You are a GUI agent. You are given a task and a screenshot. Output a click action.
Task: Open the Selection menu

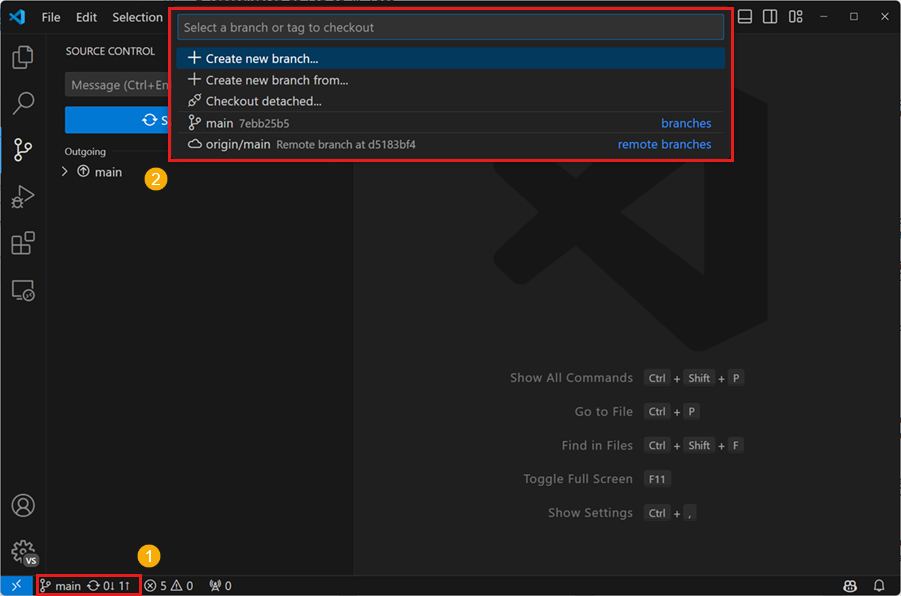(x=137, y=17)
